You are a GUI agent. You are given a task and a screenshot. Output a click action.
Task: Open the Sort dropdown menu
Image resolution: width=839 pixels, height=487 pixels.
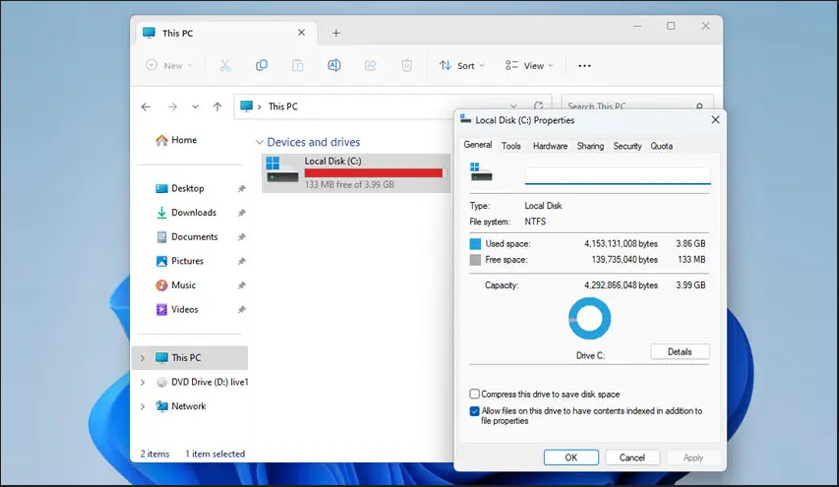[461, 66]
